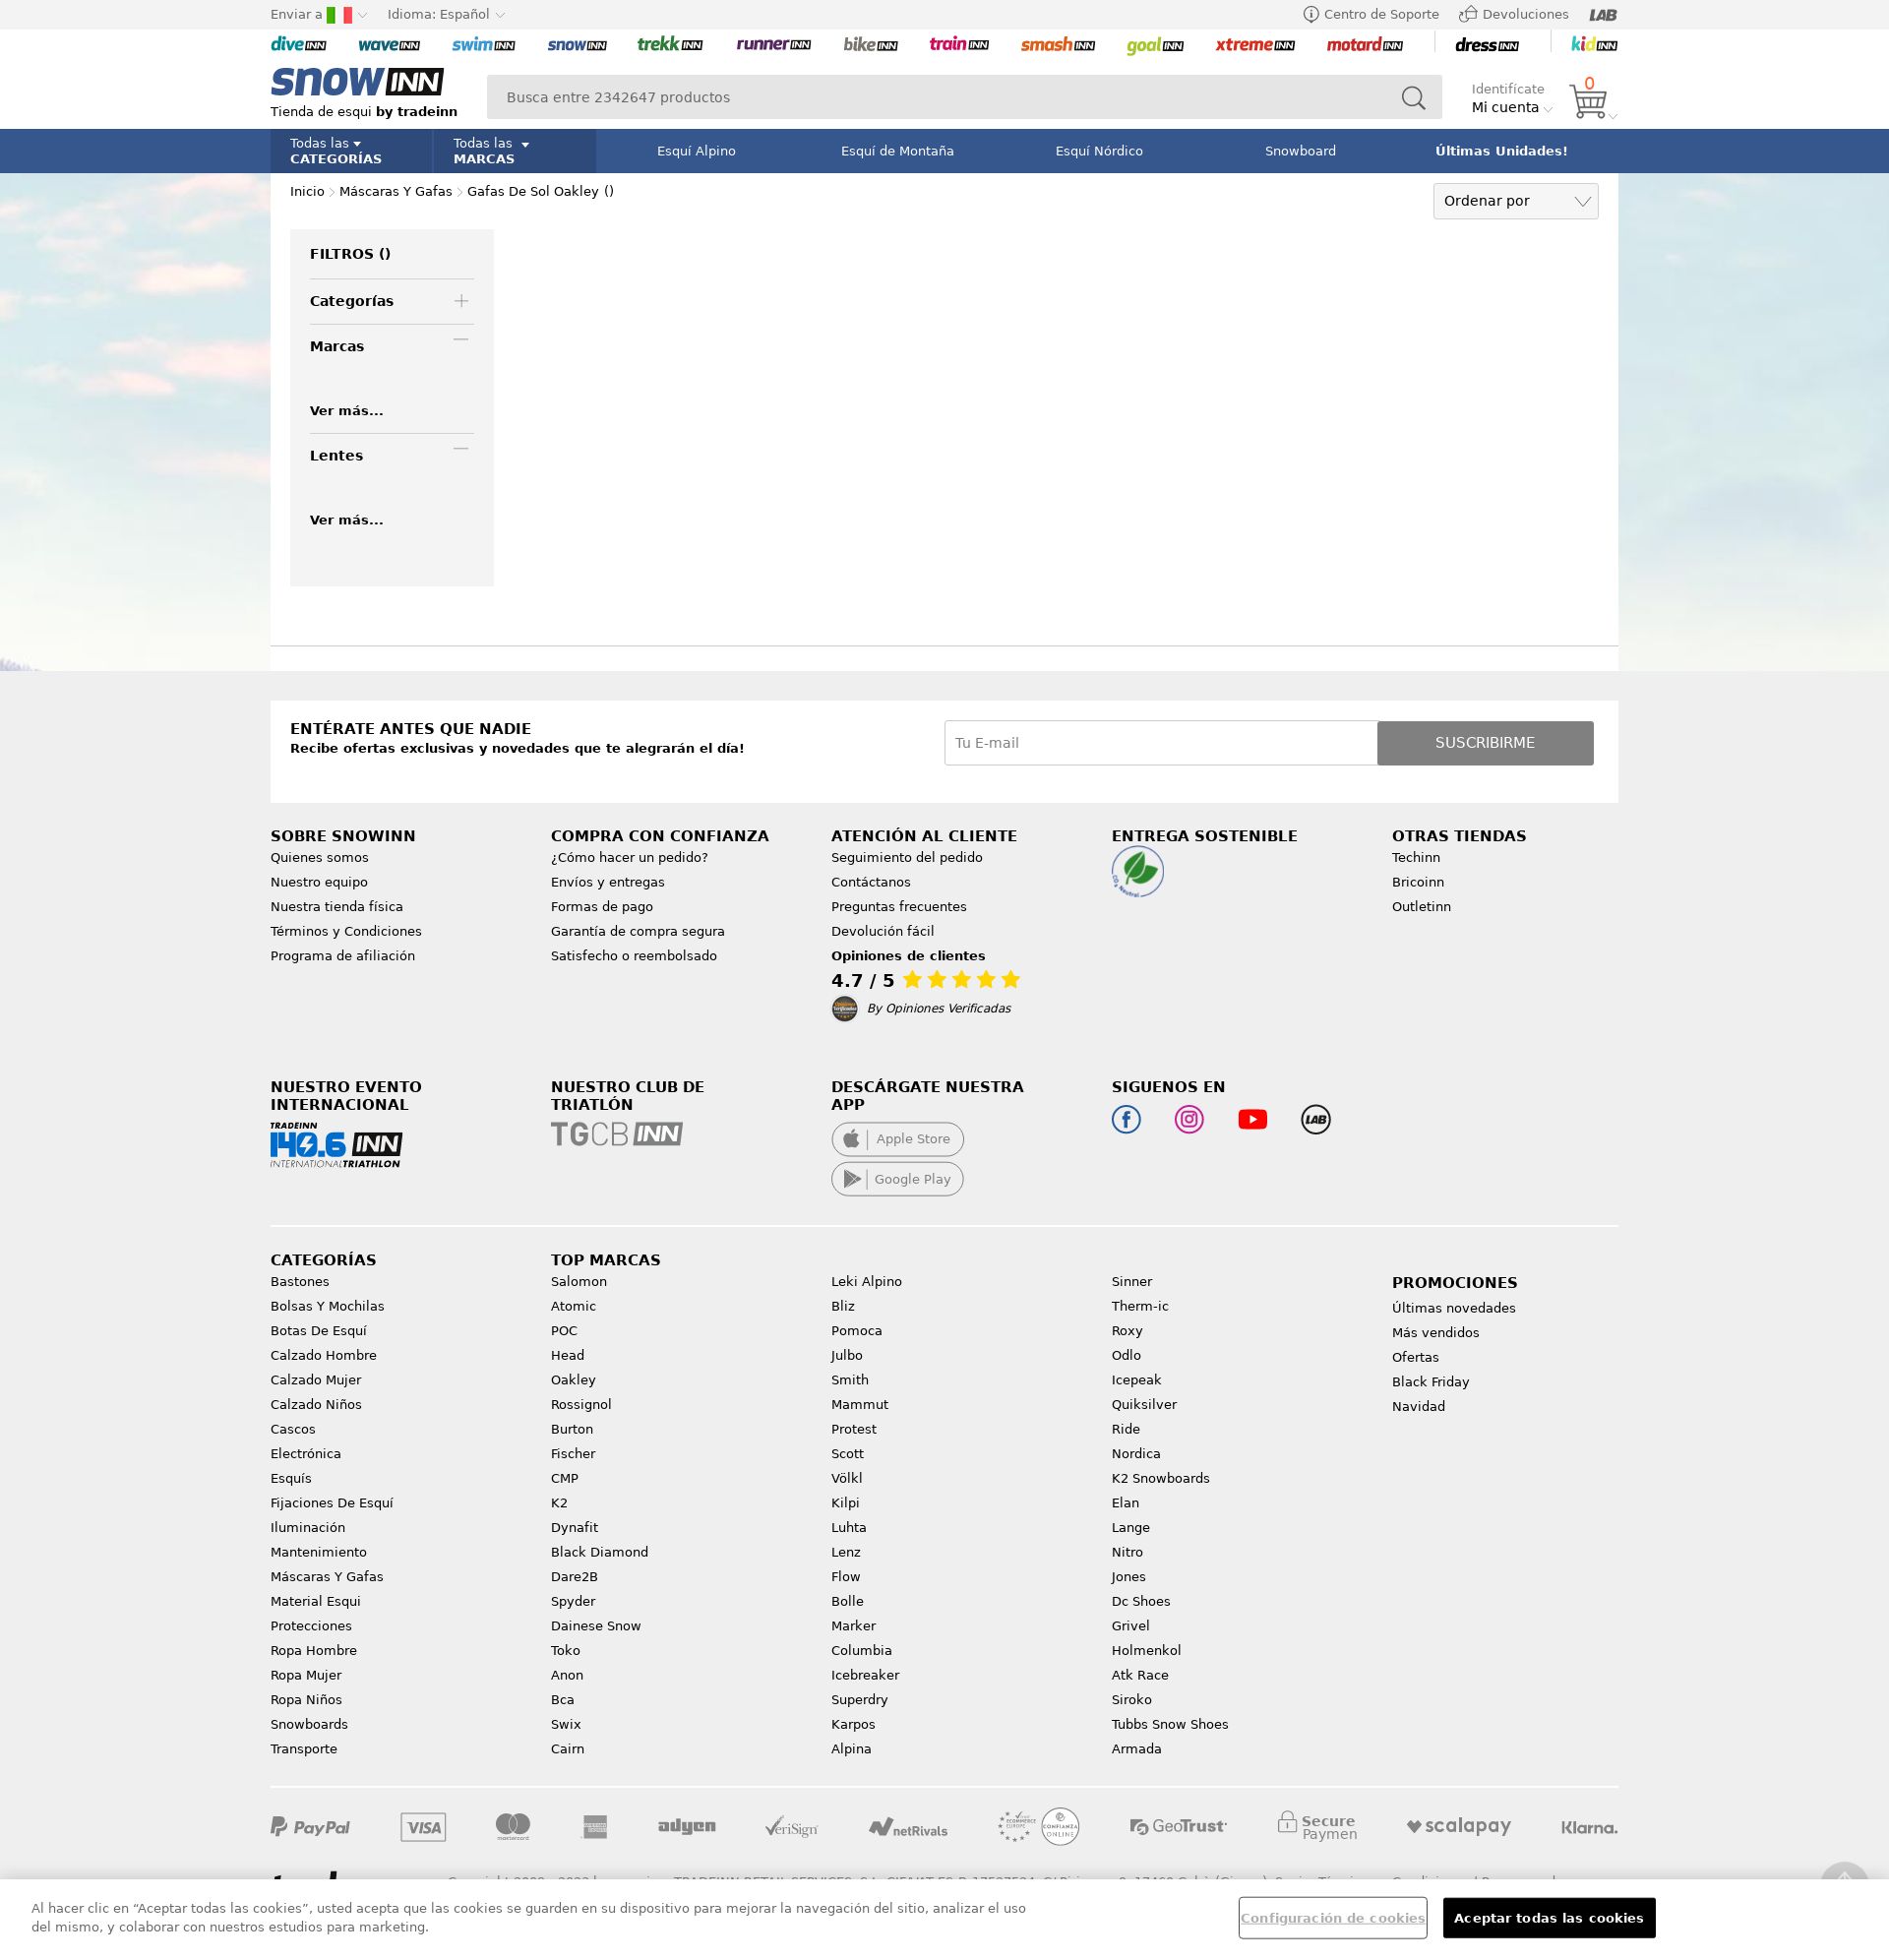Go to Esquí de Montaña menu
The height and width of the screenshot is (1960, 1889).
click(897, 151)
